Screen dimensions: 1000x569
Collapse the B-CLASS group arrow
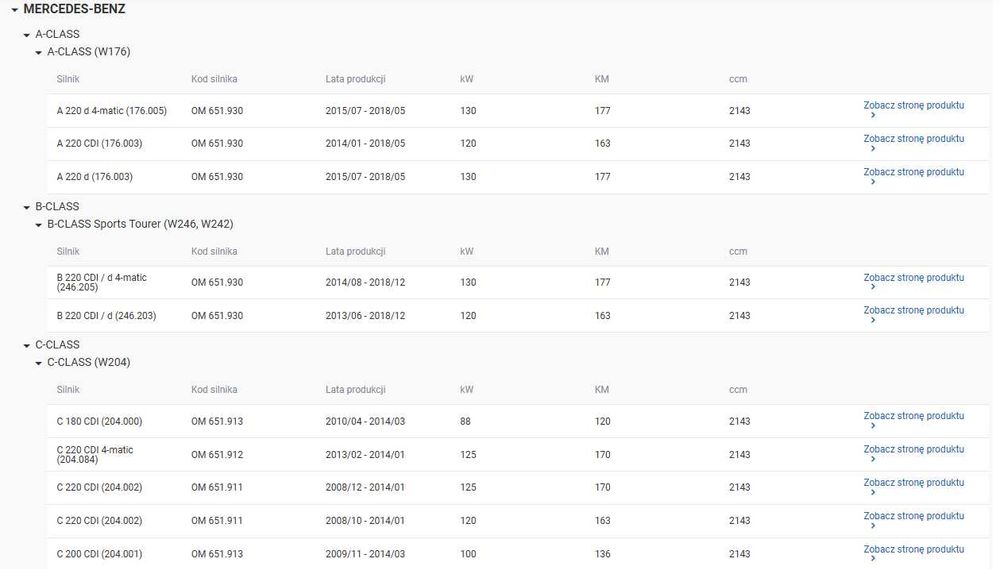pyautogui.click(x=27, y=207)
